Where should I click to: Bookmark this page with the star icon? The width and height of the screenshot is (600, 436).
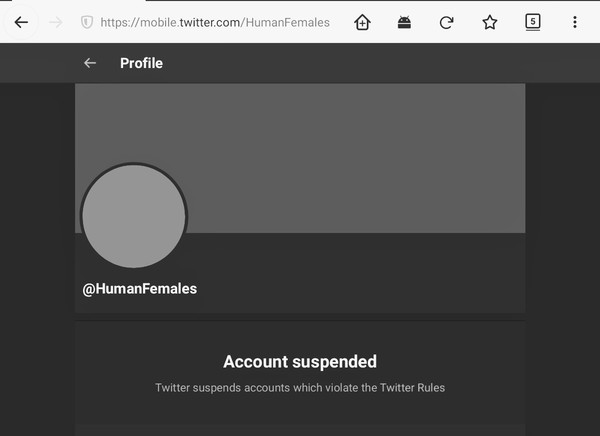pos(490,22)
